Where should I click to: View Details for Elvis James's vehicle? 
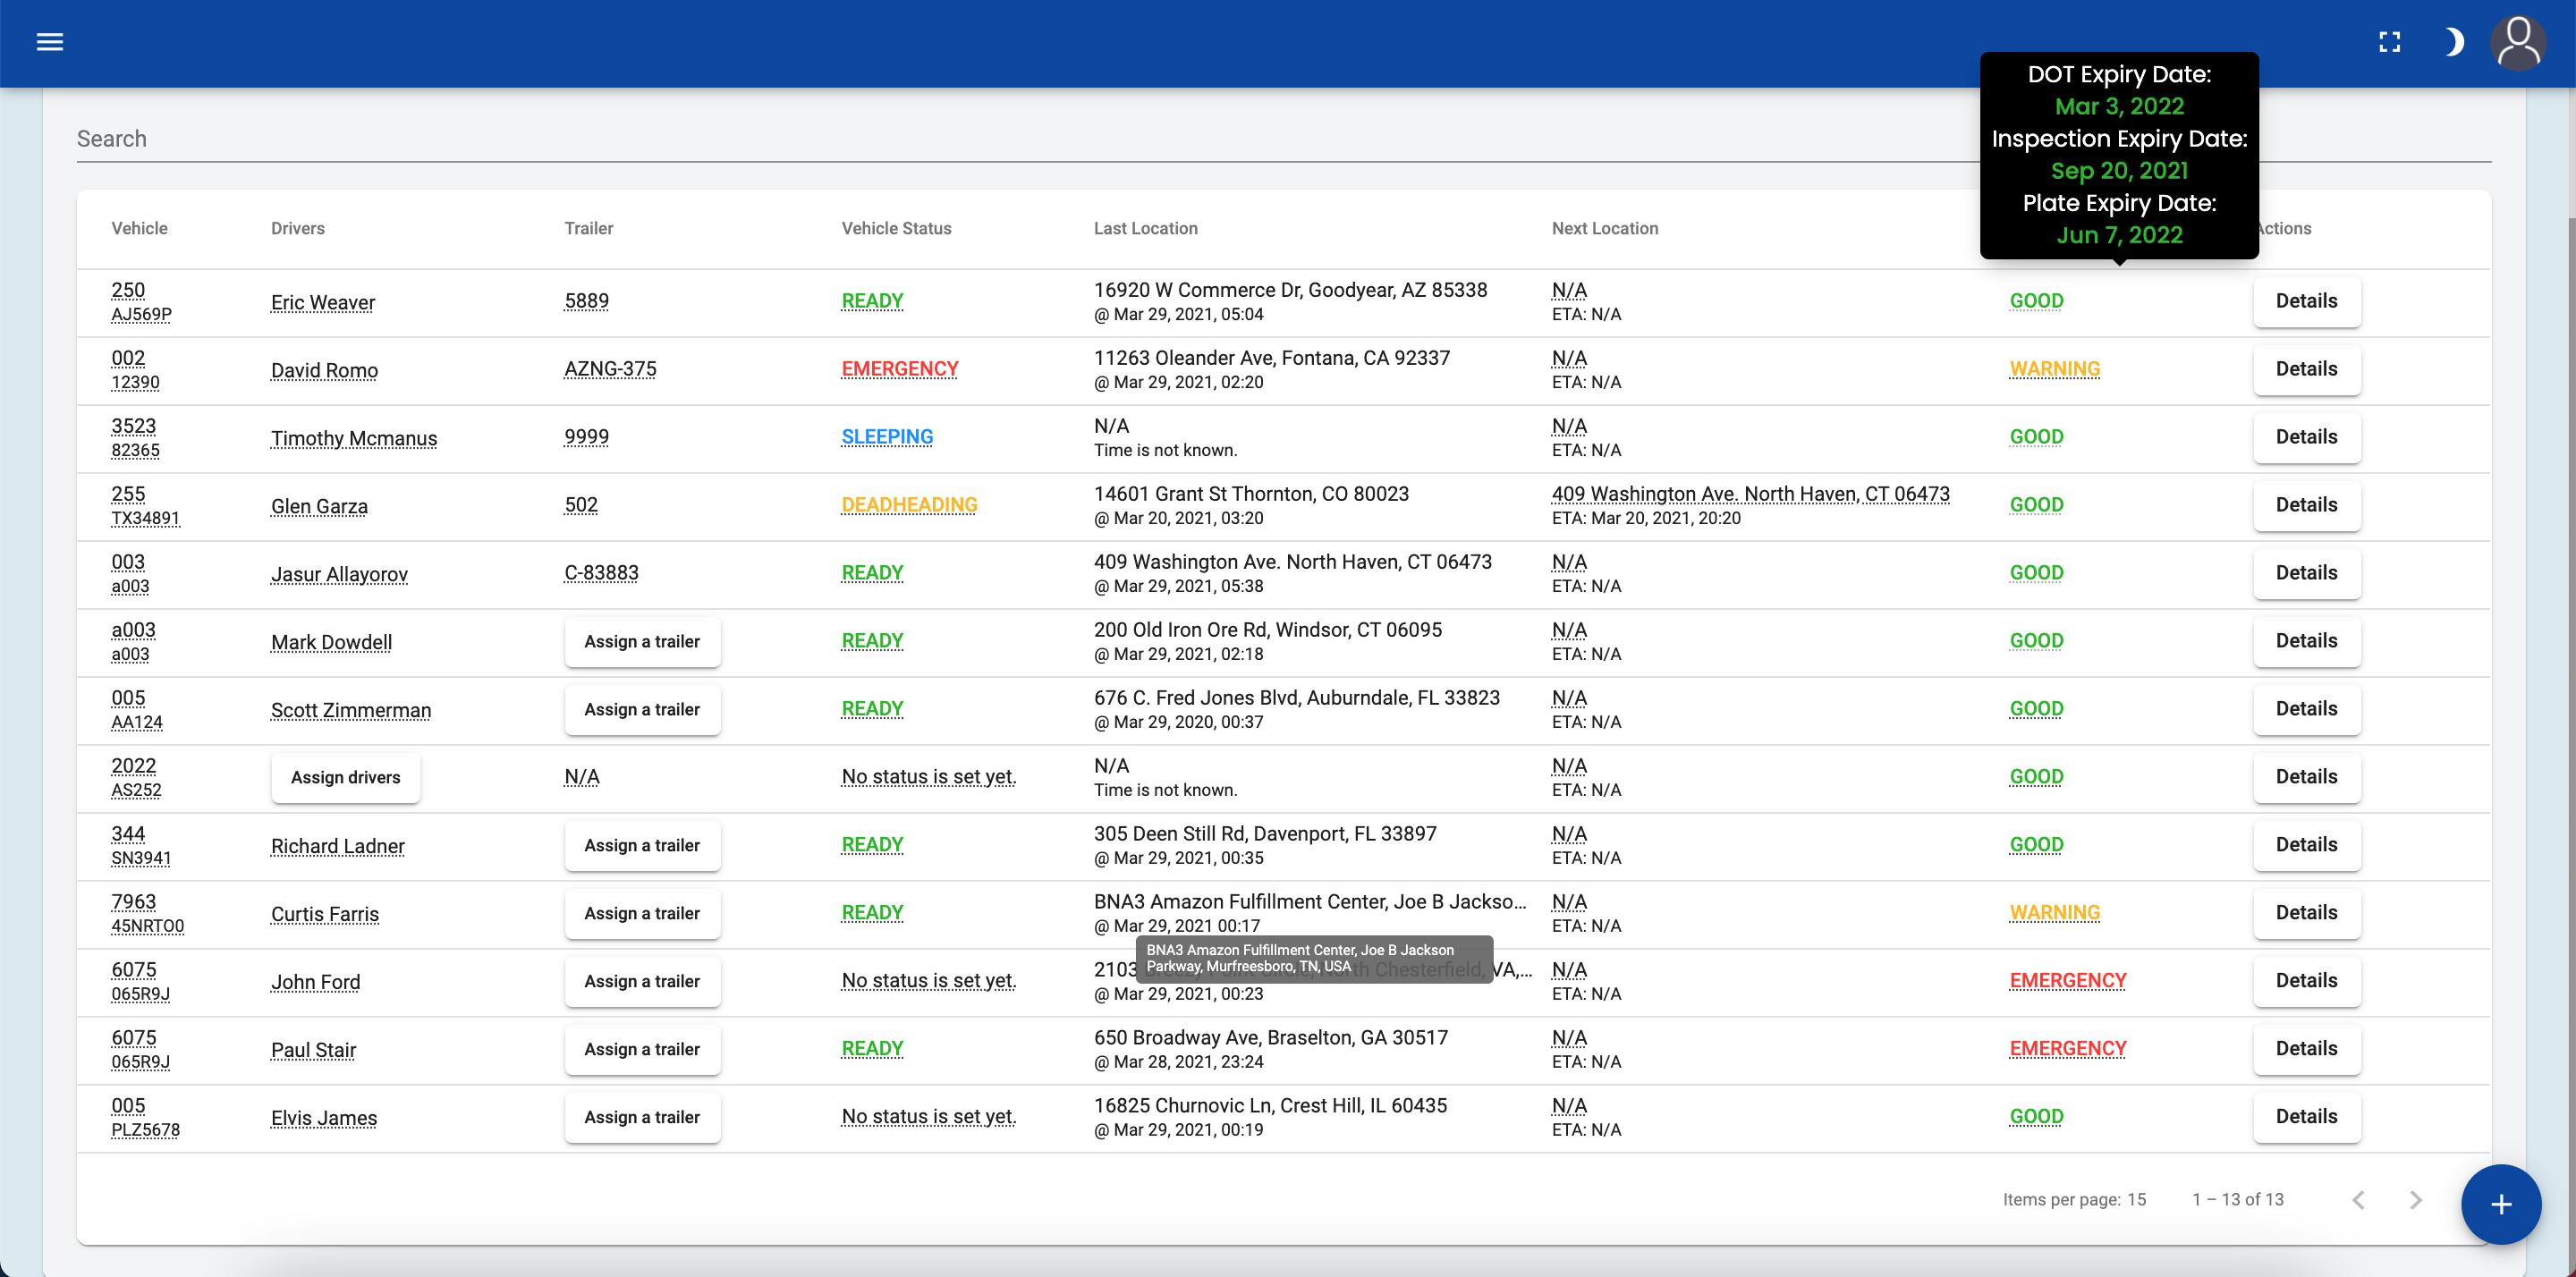pos(2306,1117)
